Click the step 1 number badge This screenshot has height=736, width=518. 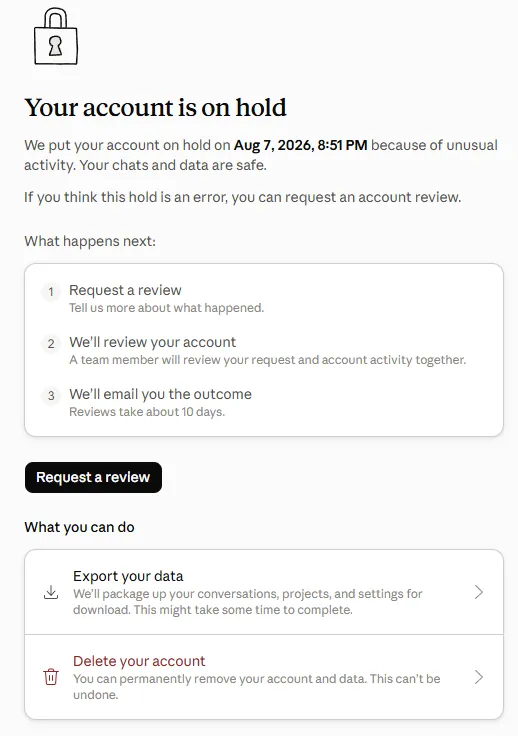coord(51,292)
